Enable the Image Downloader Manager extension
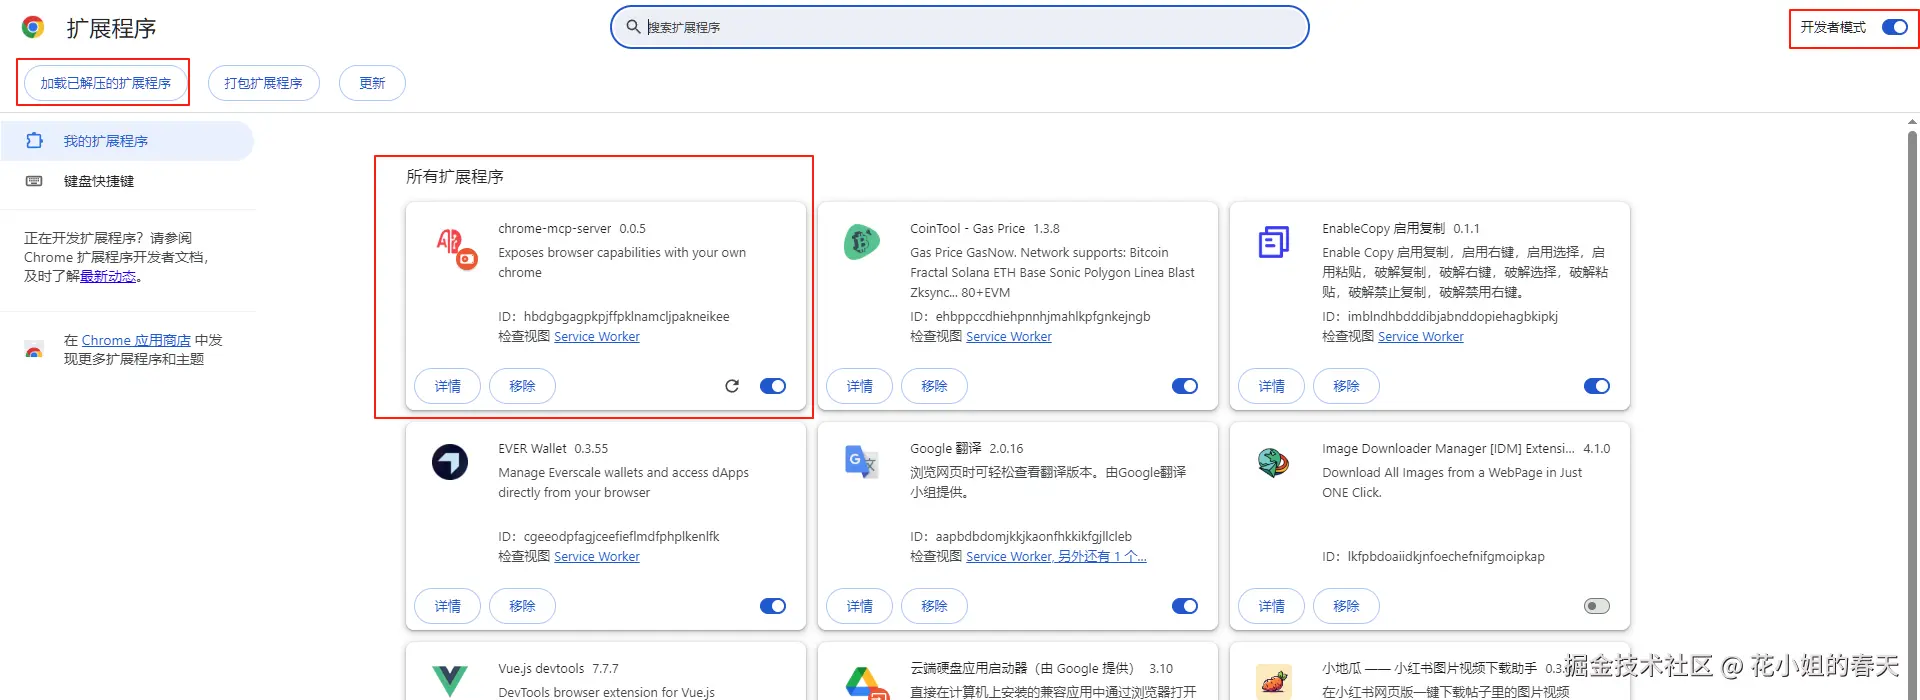Viewport: 1920px width, 700px height. click(1597, 606)
